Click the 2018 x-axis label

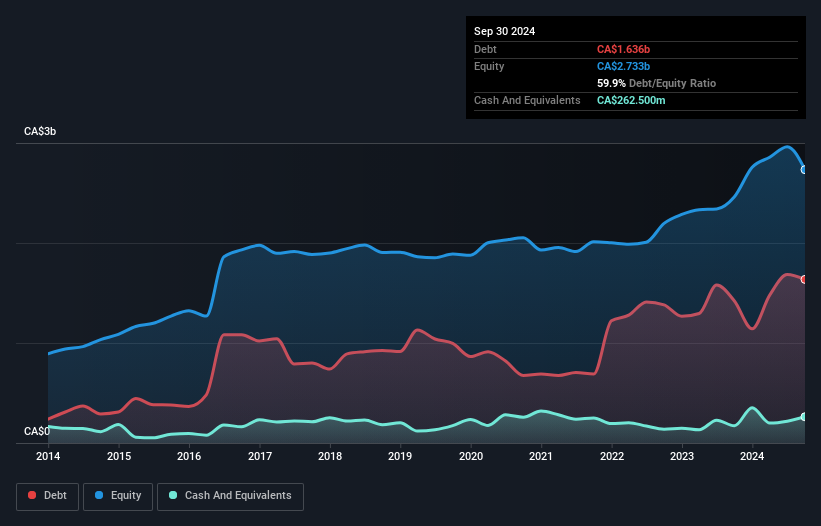[330, 456]
